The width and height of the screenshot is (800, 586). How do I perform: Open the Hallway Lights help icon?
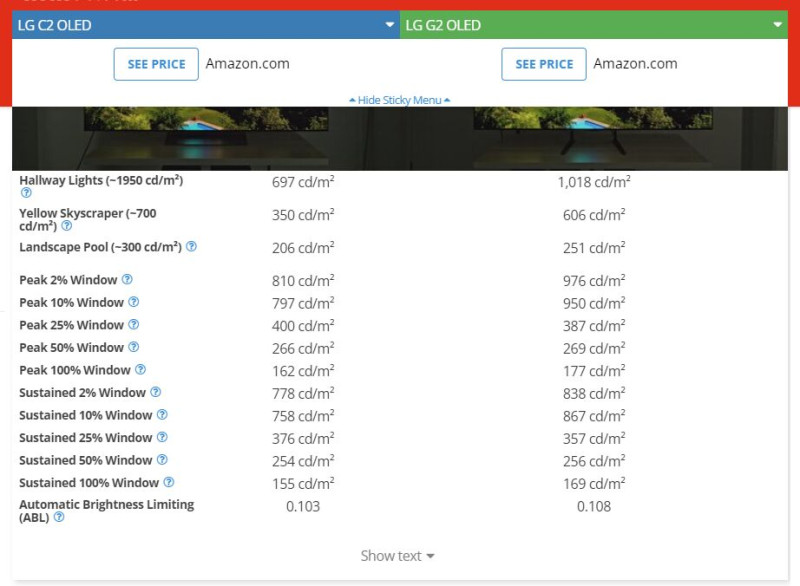26,193
